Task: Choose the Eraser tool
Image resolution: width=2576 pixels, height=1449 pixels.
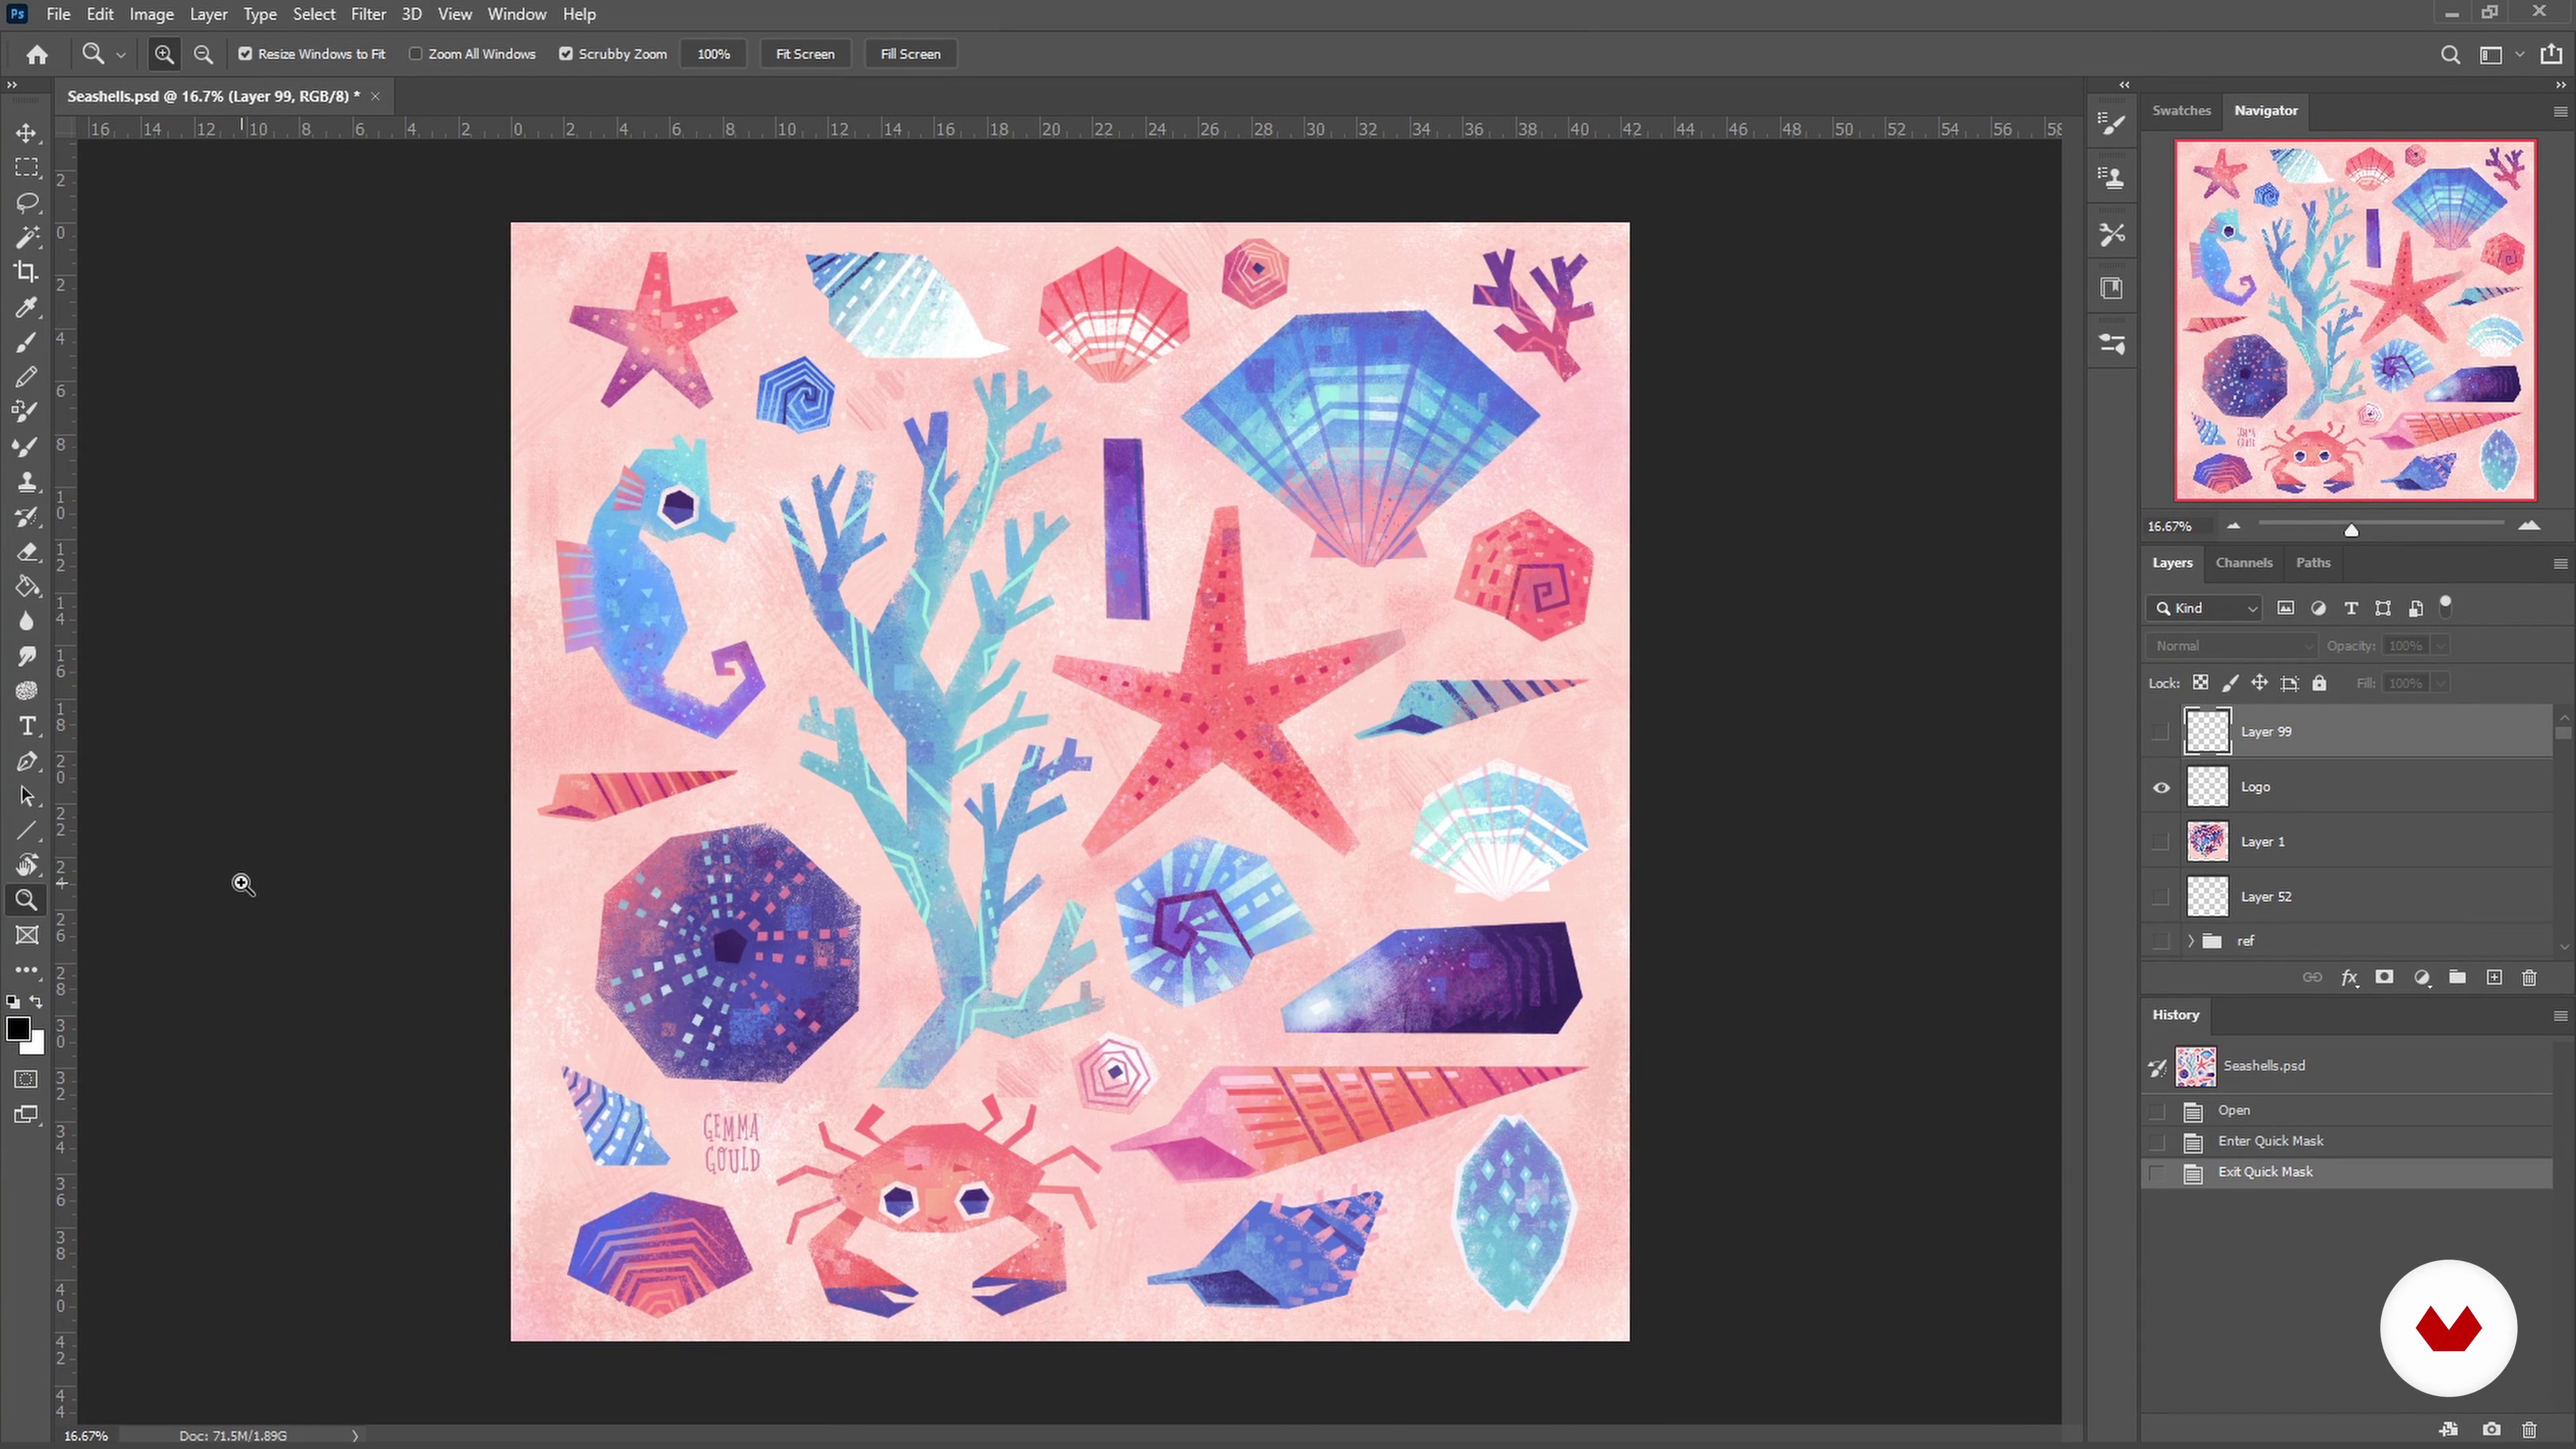Action: 27,552
